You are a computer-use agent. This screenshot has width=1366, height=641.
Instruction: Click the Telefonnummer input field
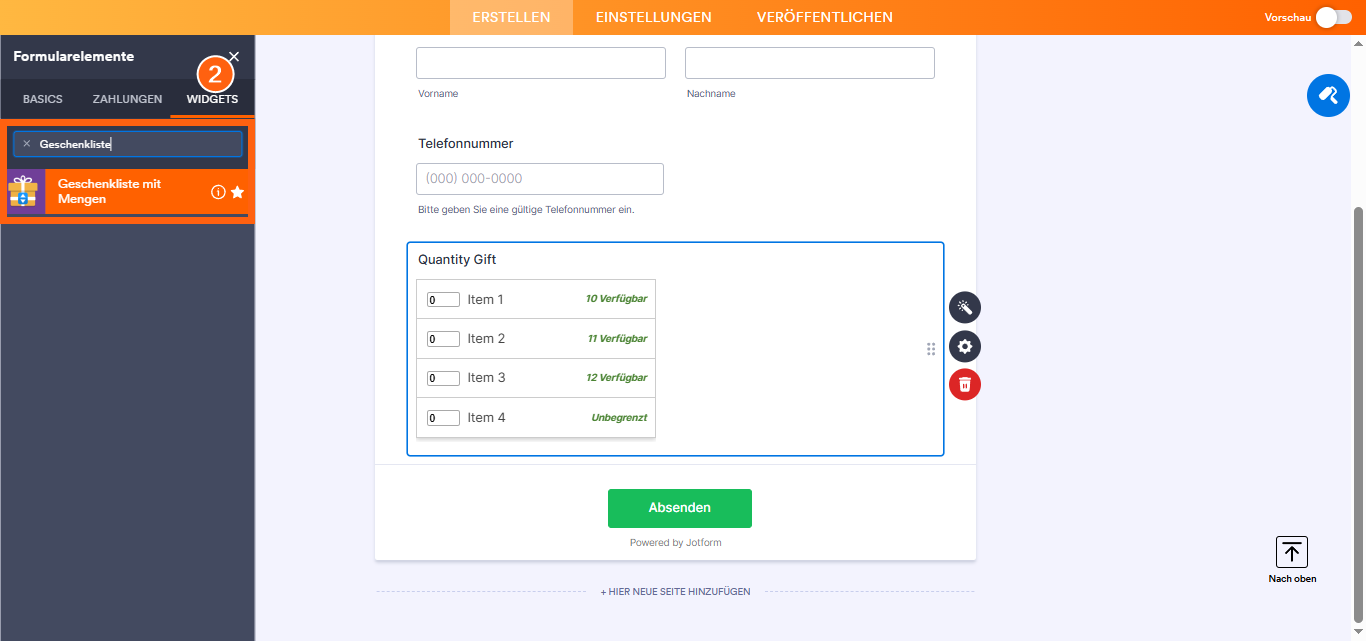click(x=540, y=179)
